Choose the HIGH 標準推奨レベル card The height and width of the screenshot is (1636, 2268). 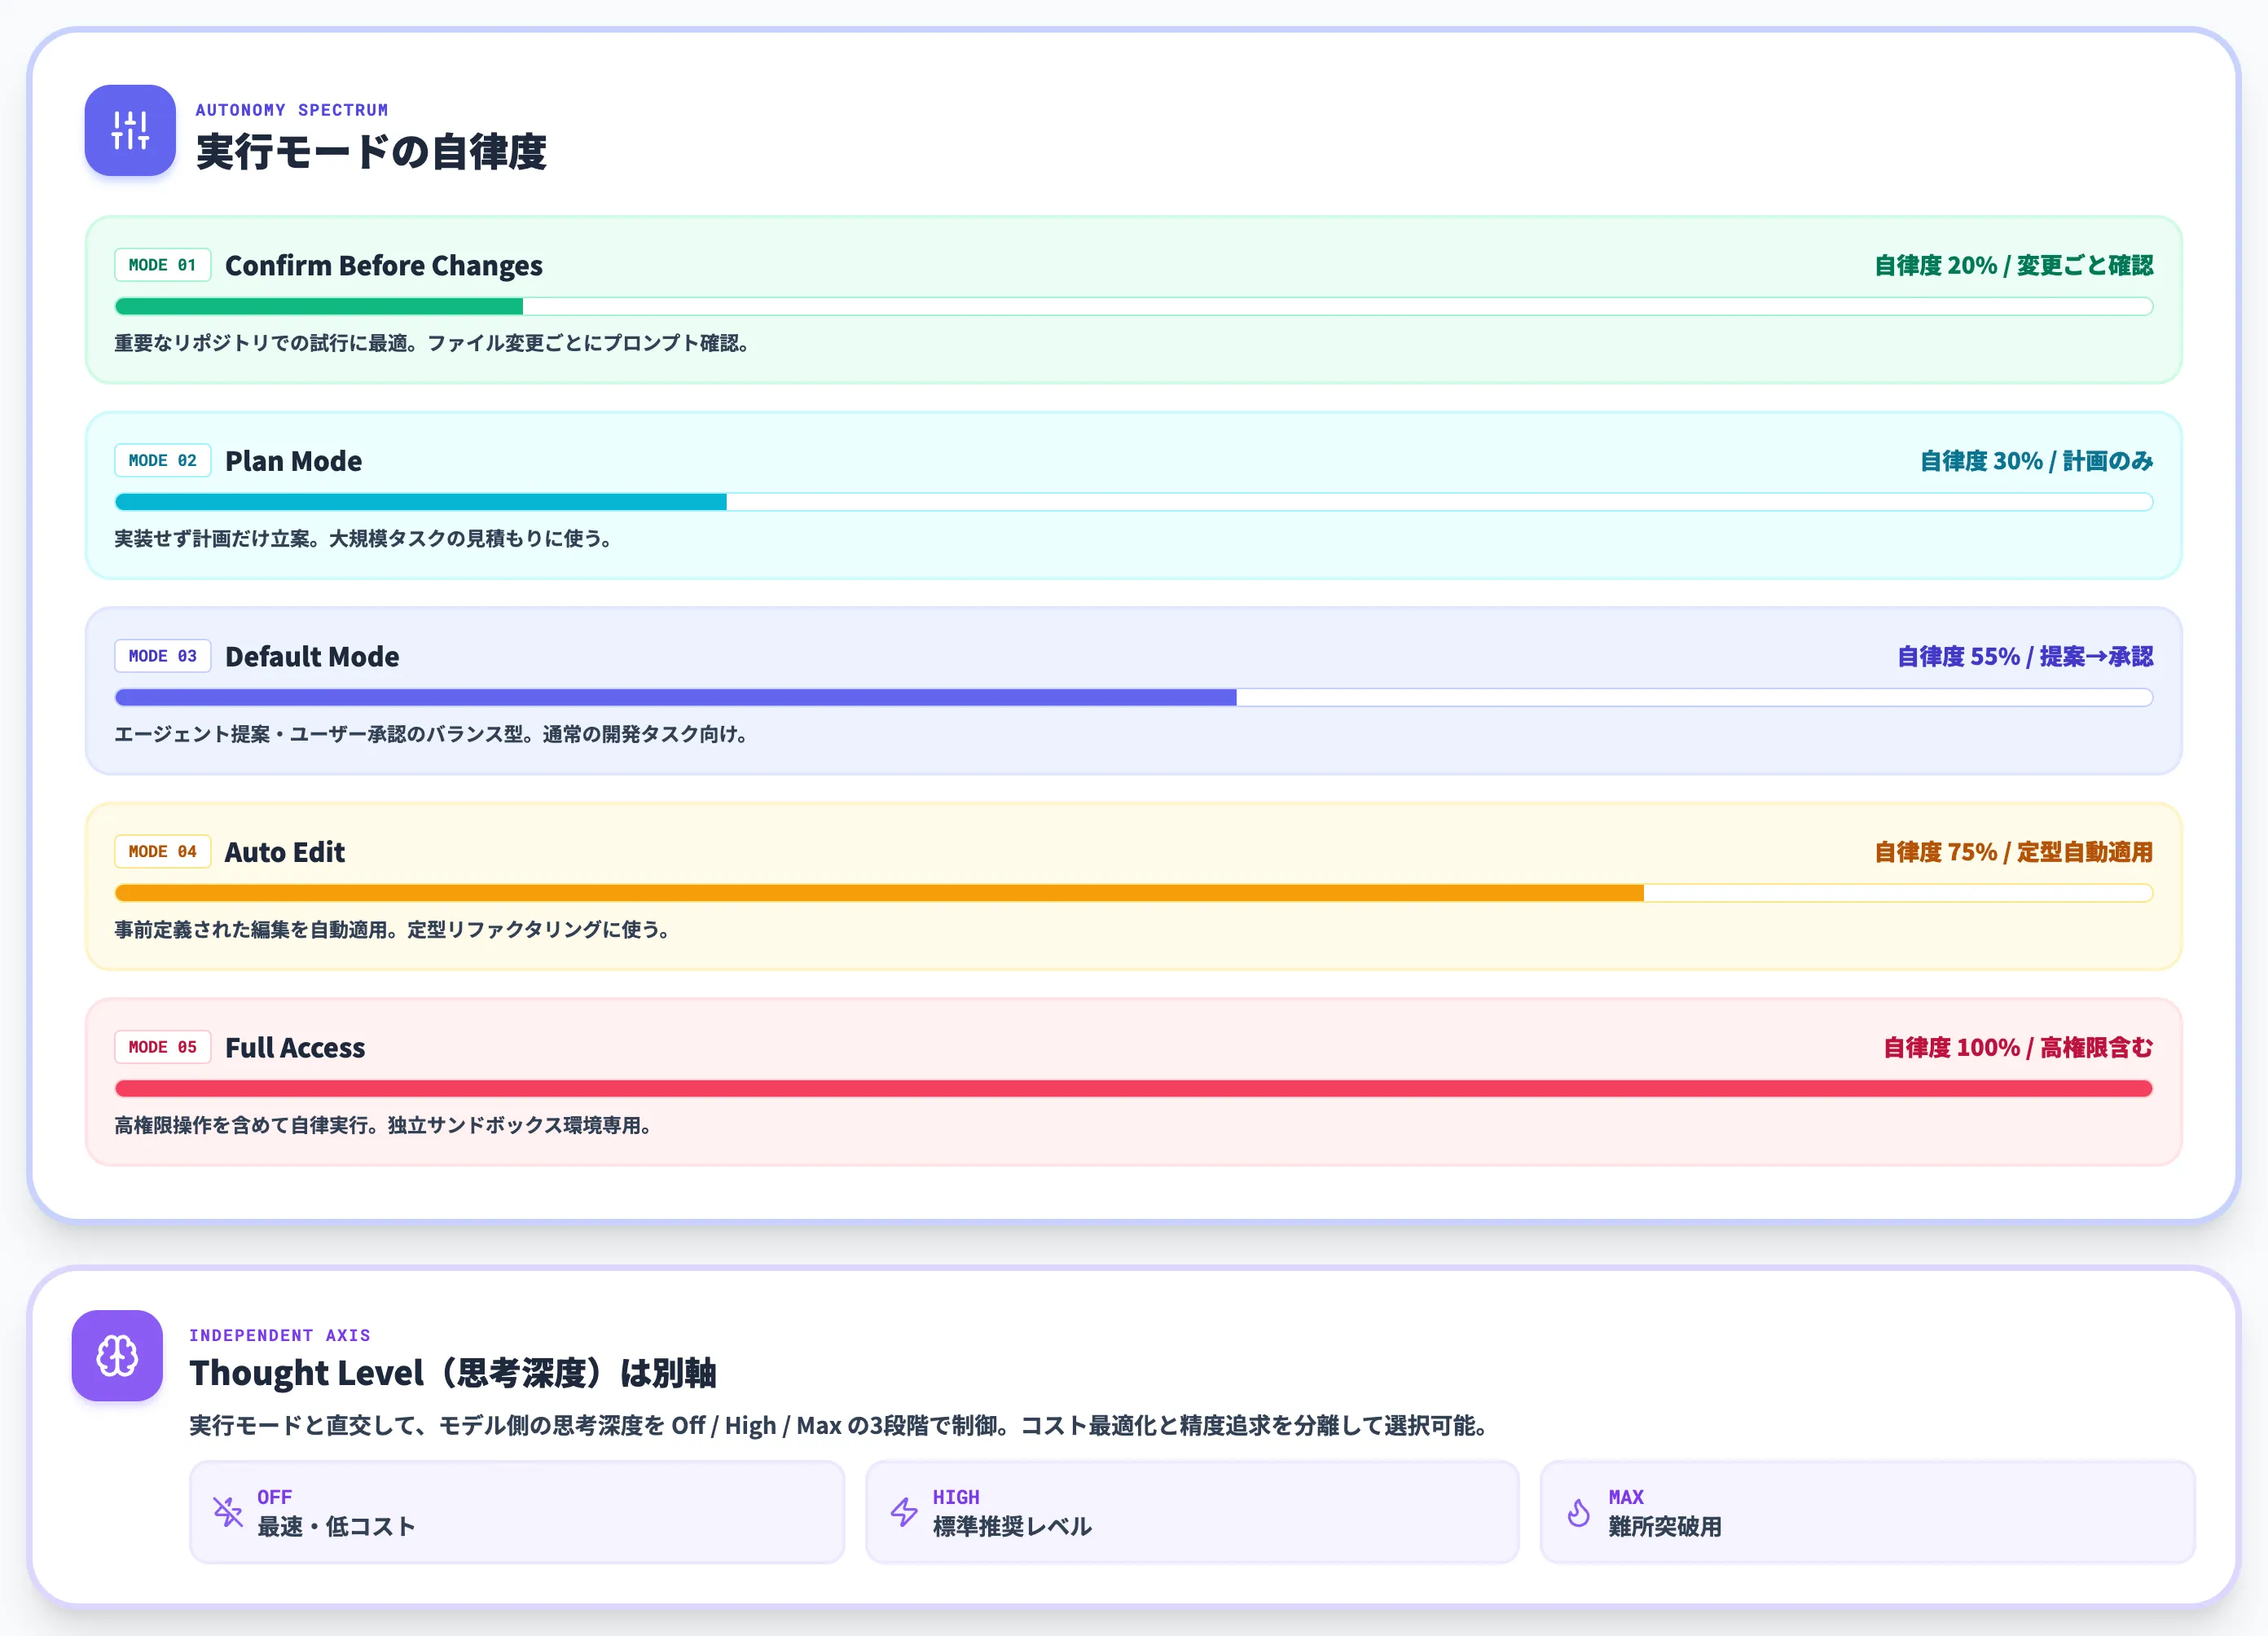(x=1192, y=1511)
